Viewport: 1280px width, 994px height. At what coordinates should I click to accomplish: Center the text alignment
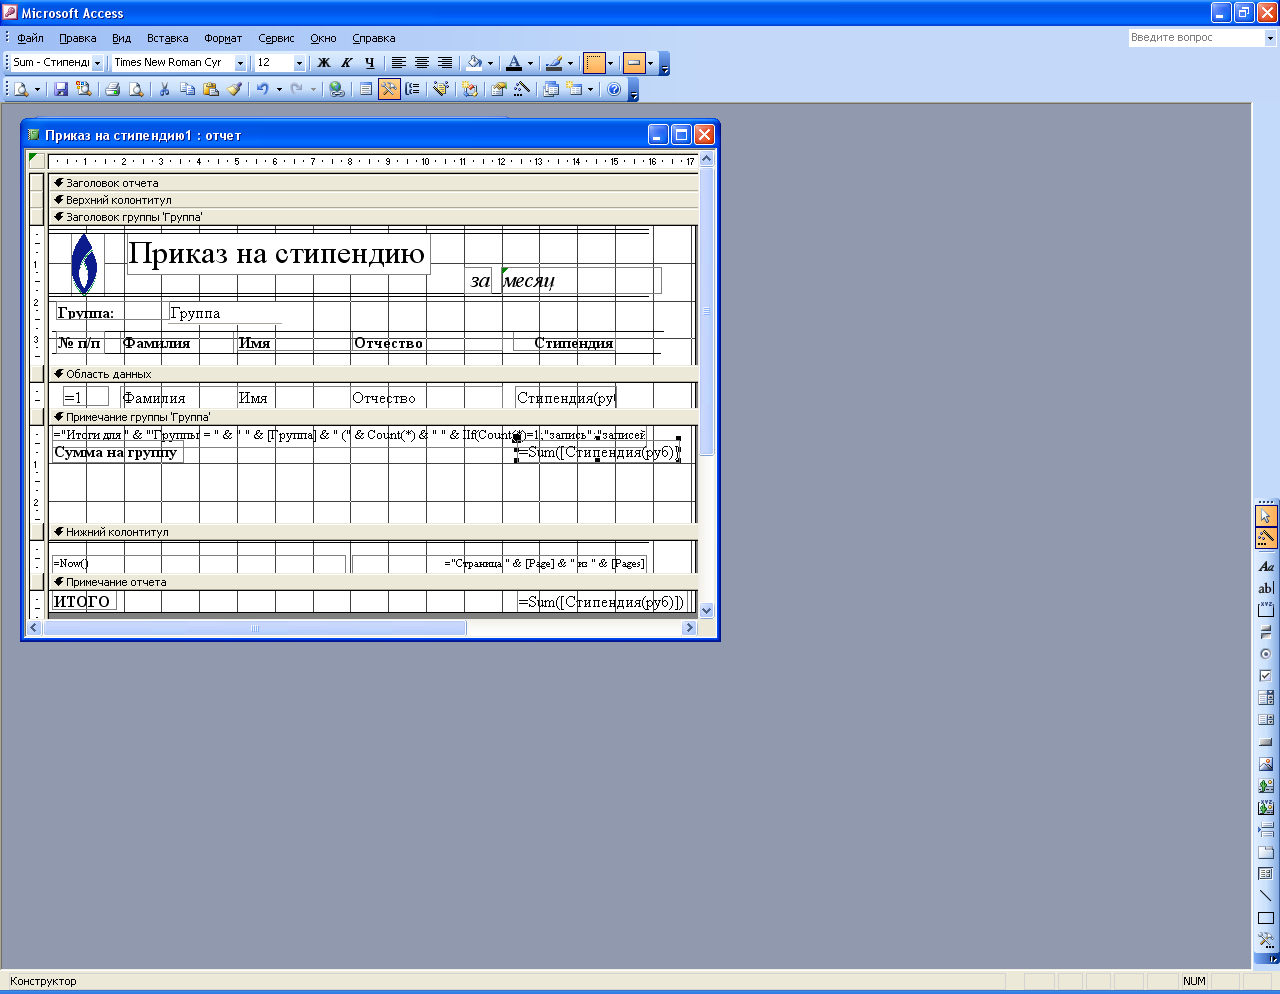pyautogui.click(x=421, y=63)
